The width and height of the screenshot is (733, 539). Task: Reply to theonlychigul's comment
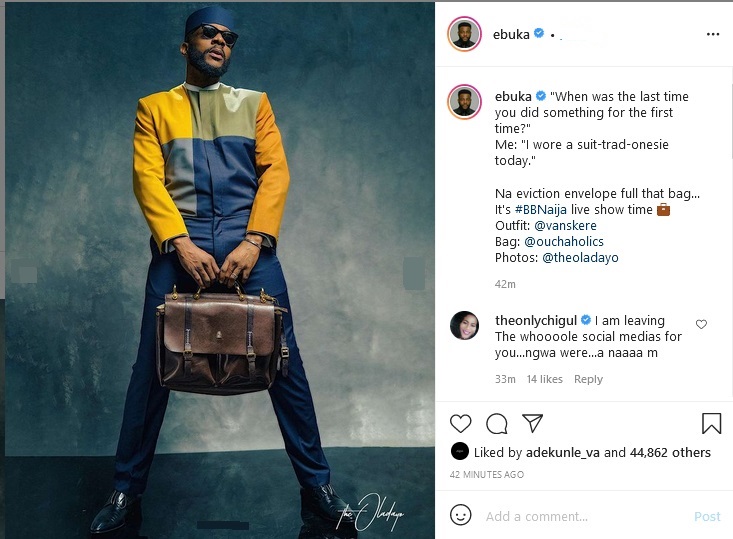[x=588, y=379]
